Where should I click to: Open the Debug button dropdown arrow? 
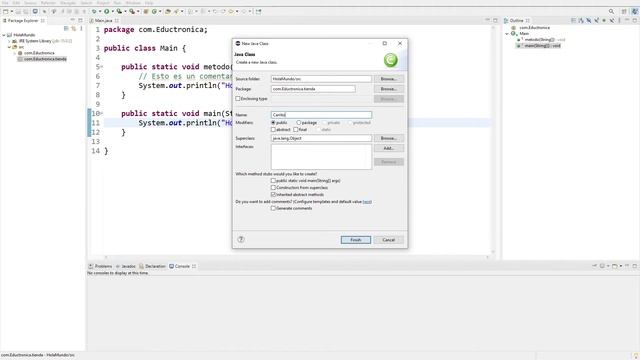pyautogui.click(x=100, y=11)
